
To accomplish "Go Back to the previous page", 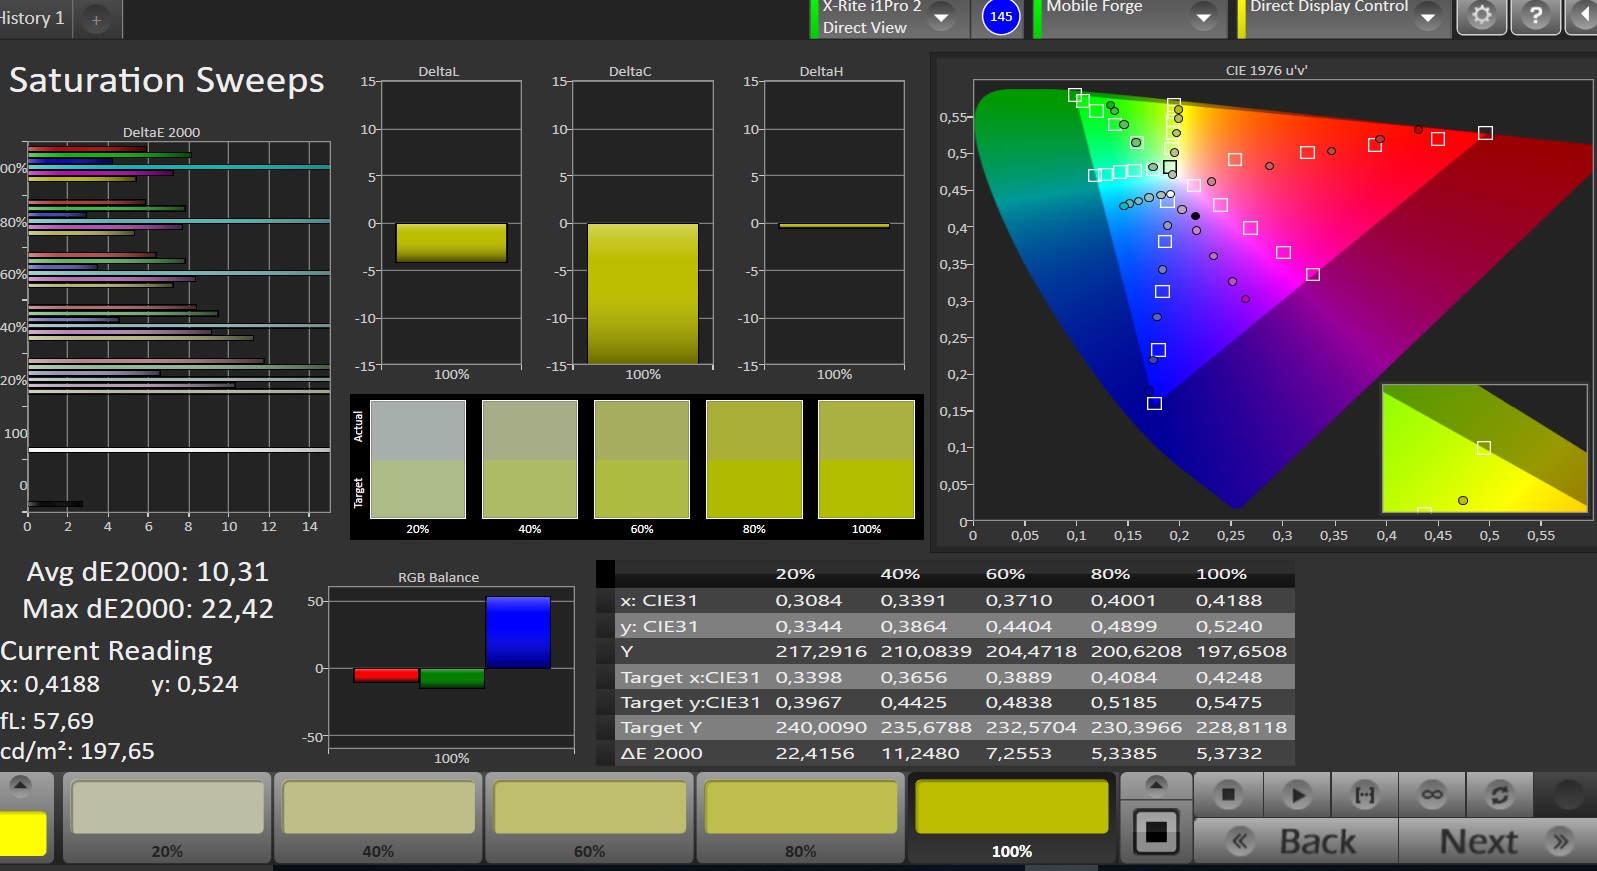I will (x=1296, y=842).
